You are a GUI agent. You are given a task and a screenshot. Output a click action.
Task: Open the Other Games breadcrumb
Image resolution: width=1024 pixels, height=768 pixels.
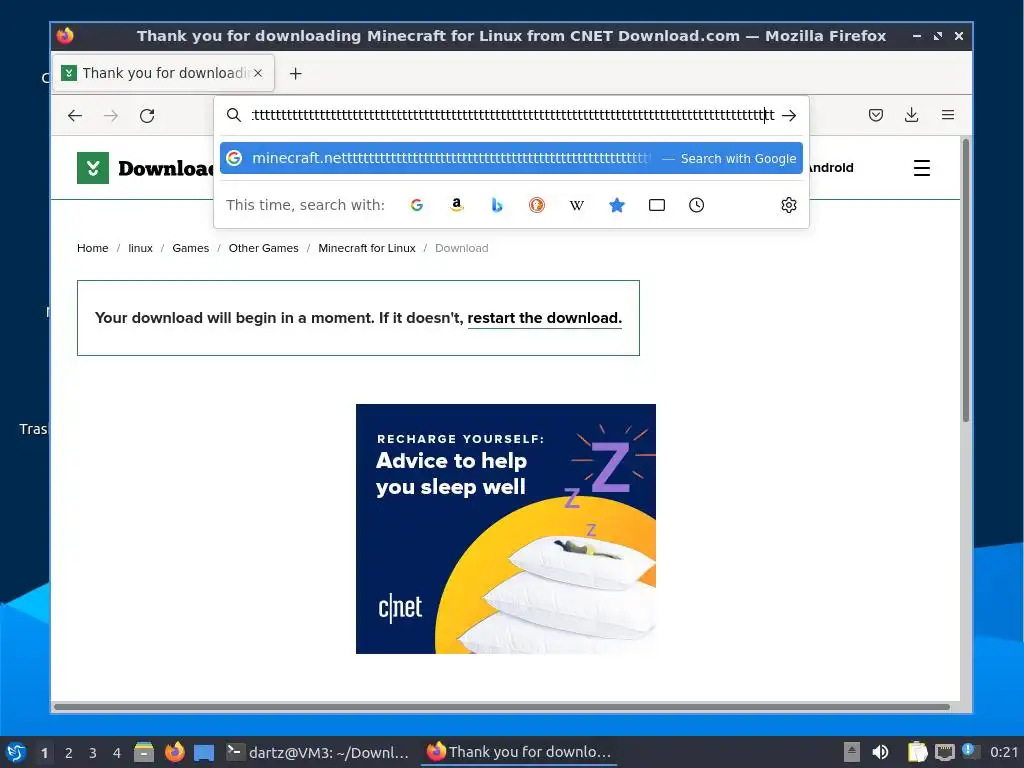coord(263,248)
